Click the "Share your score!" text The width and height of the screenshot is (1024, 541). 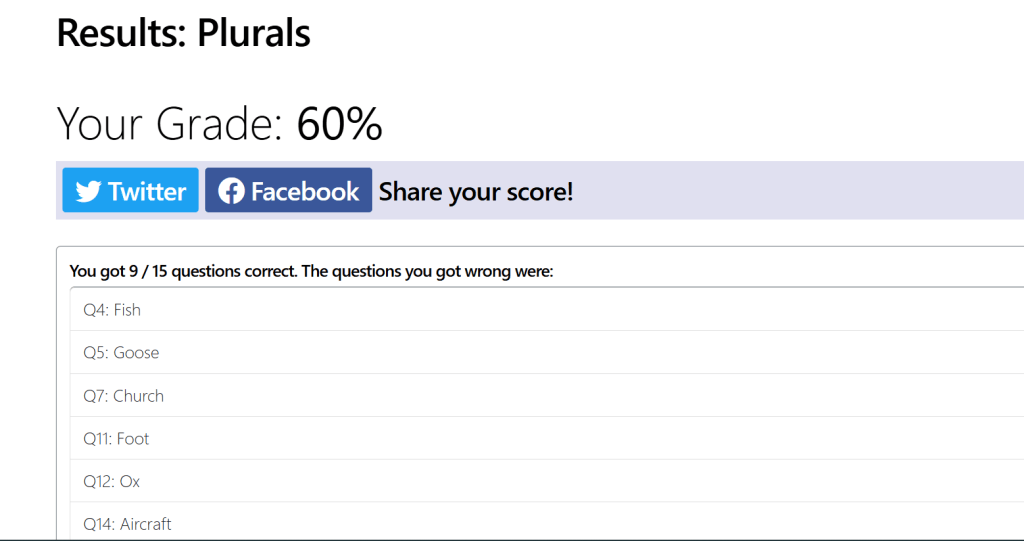point(476,191)
